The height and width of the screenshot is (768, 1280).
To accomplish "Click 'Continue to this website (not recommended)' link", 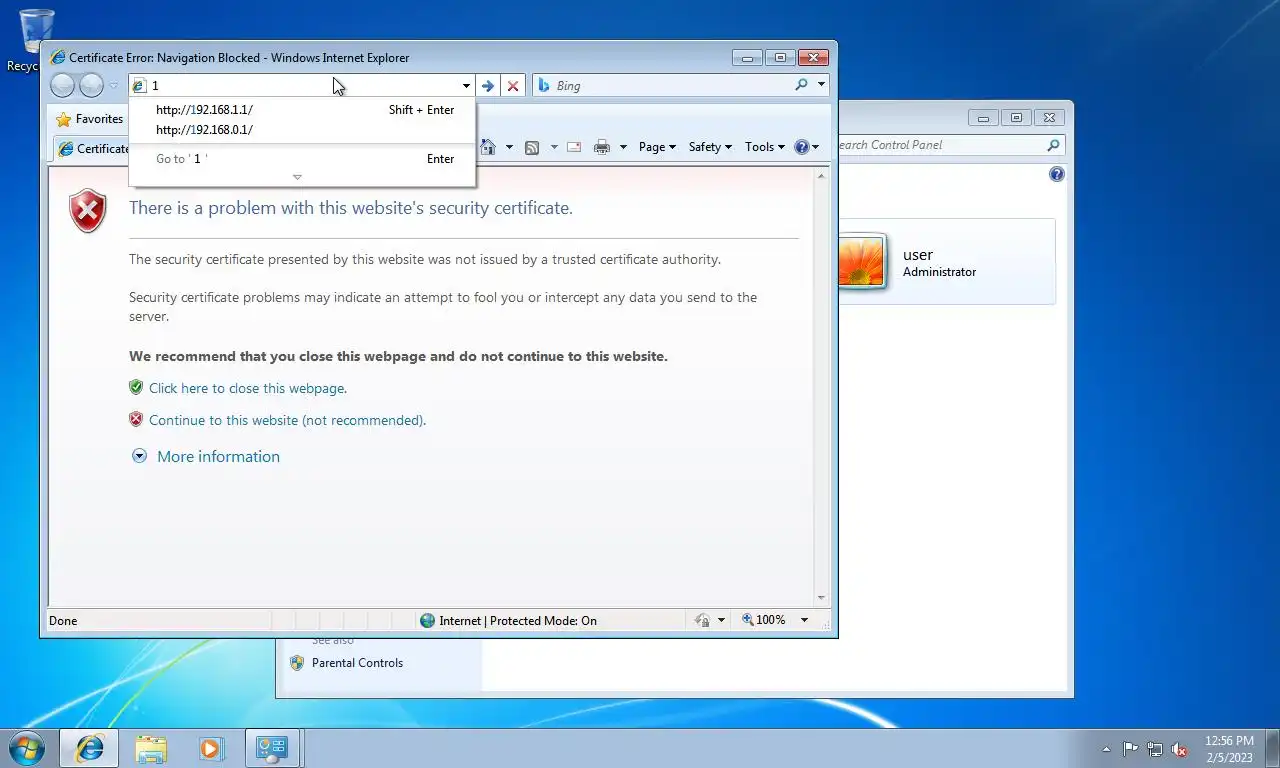I will click(x=288, y=420).
